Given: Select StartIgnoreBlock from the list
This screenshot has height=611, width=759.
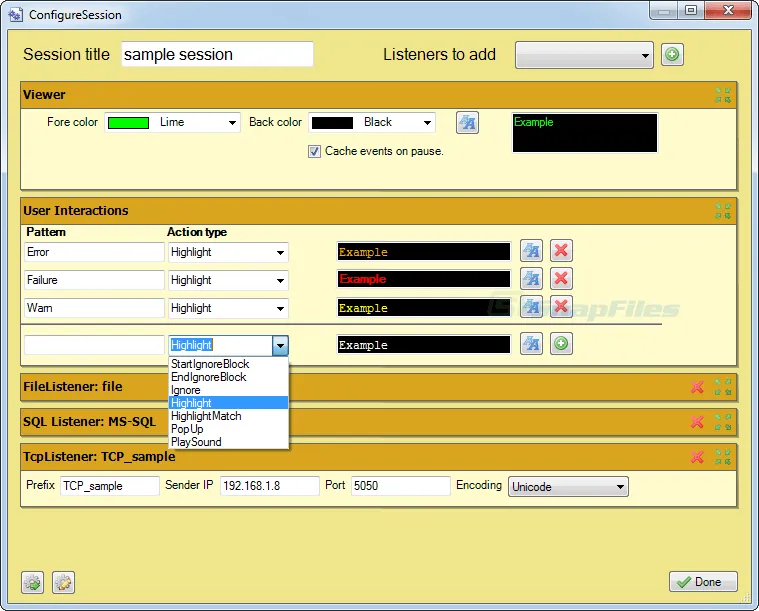Looking at the screenshot, I should pyautogui.click(x=228, y=364).
